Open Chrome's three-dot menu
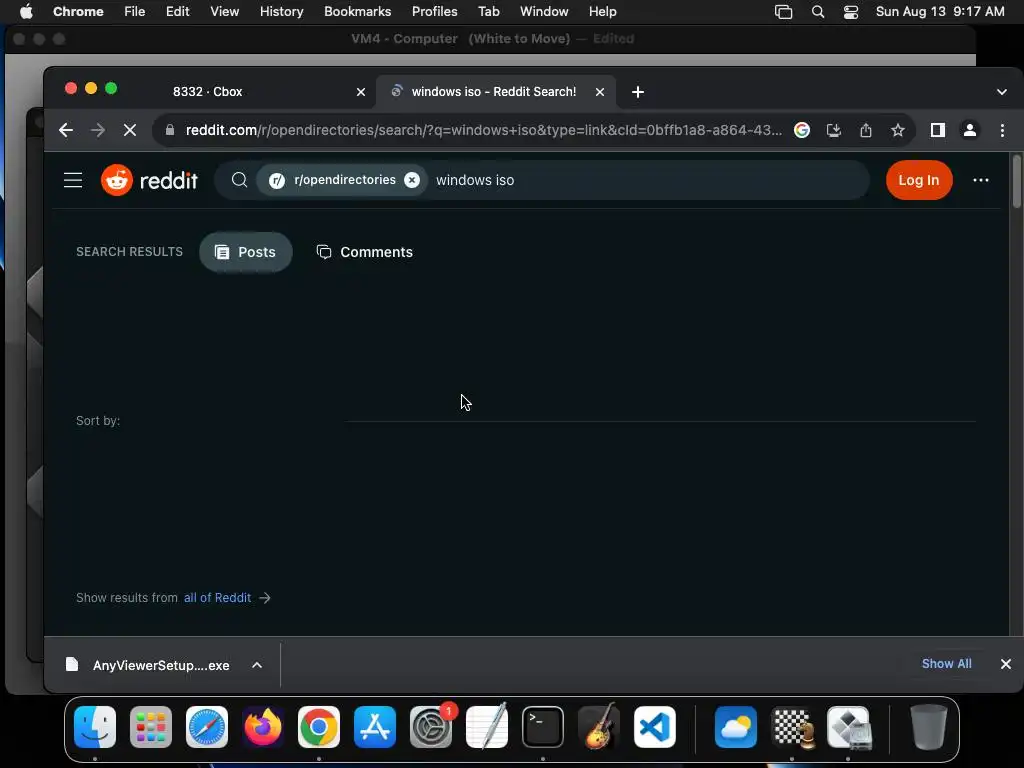This screenshot has width=1024, height=768. coord(1002,130)
